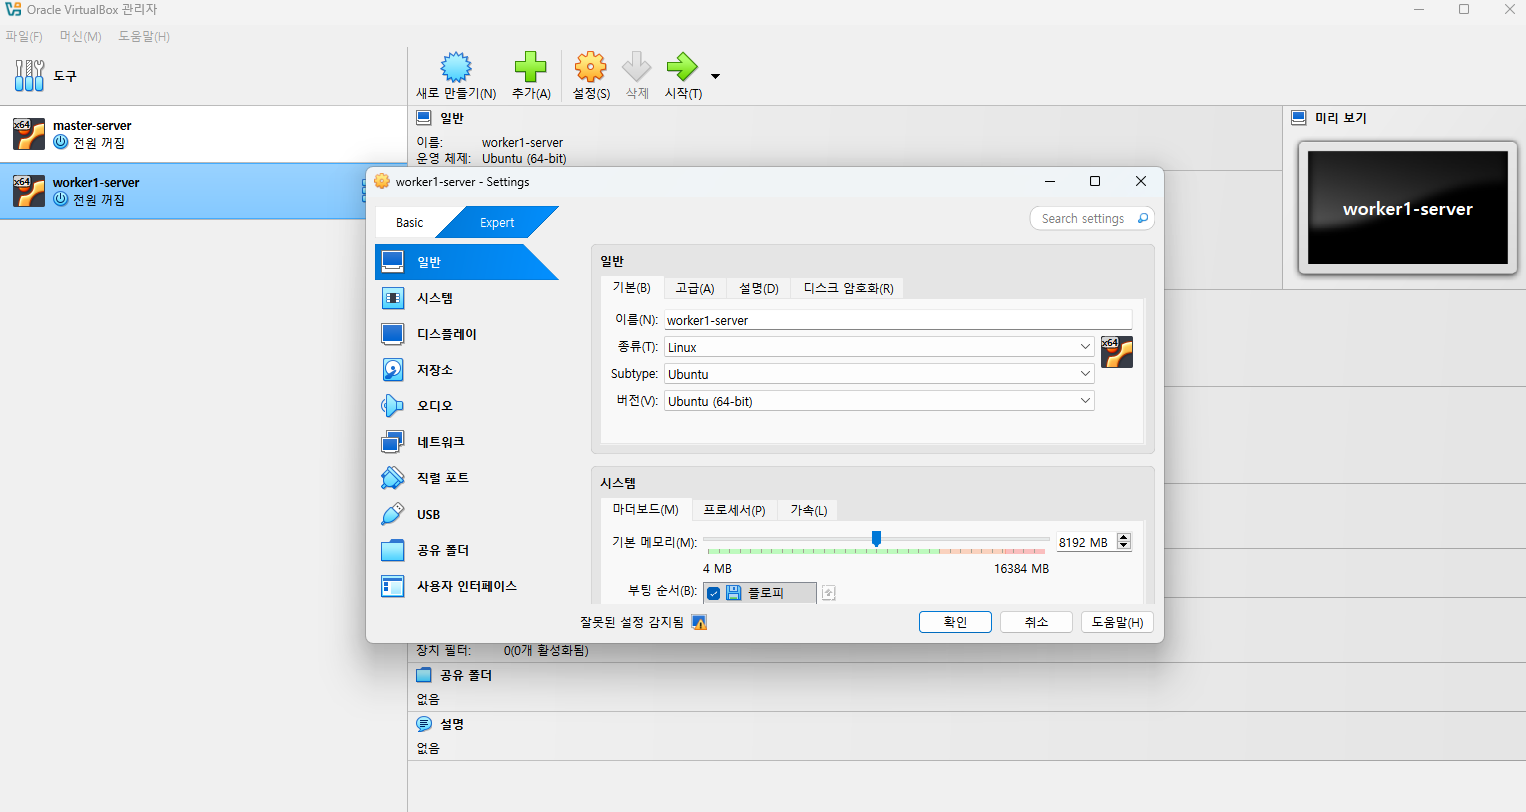Select the master-server VM icon
The image size is (1526, 812).
[x=29, y=134]
